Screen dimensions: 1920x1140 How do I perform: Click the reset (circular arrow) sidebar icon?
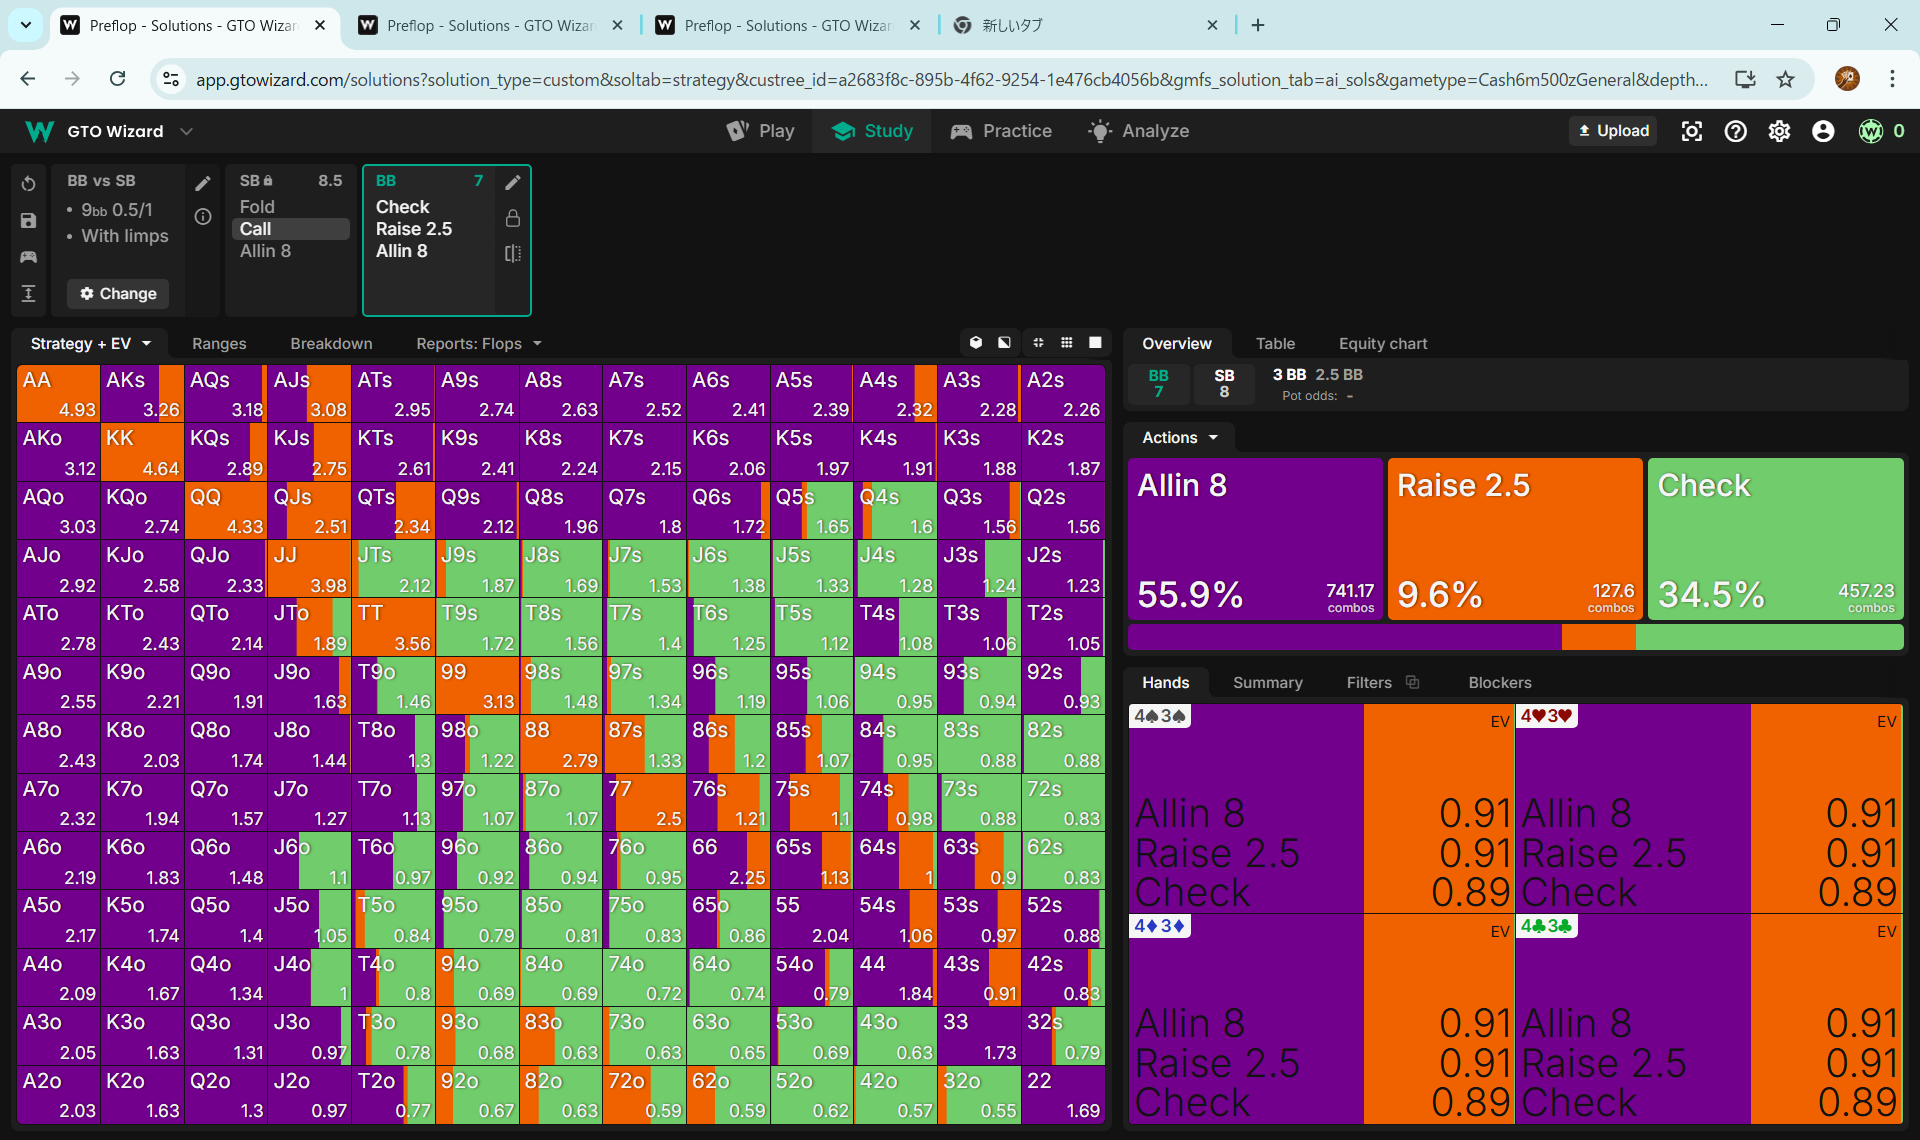pos(28,183)
